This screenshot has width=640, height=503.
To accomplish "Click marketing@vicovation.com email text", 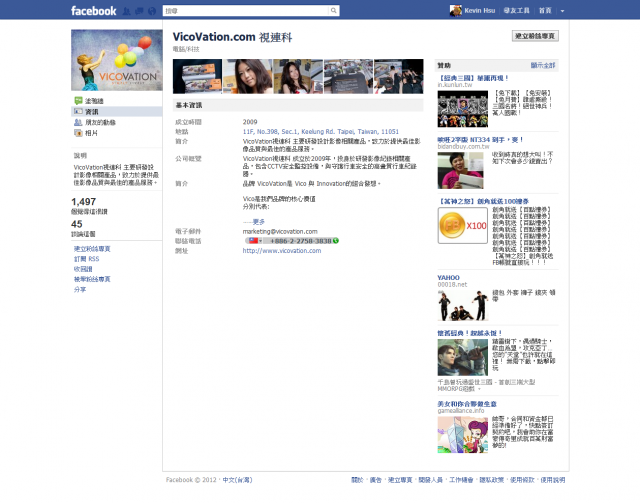I will [280, 231].
